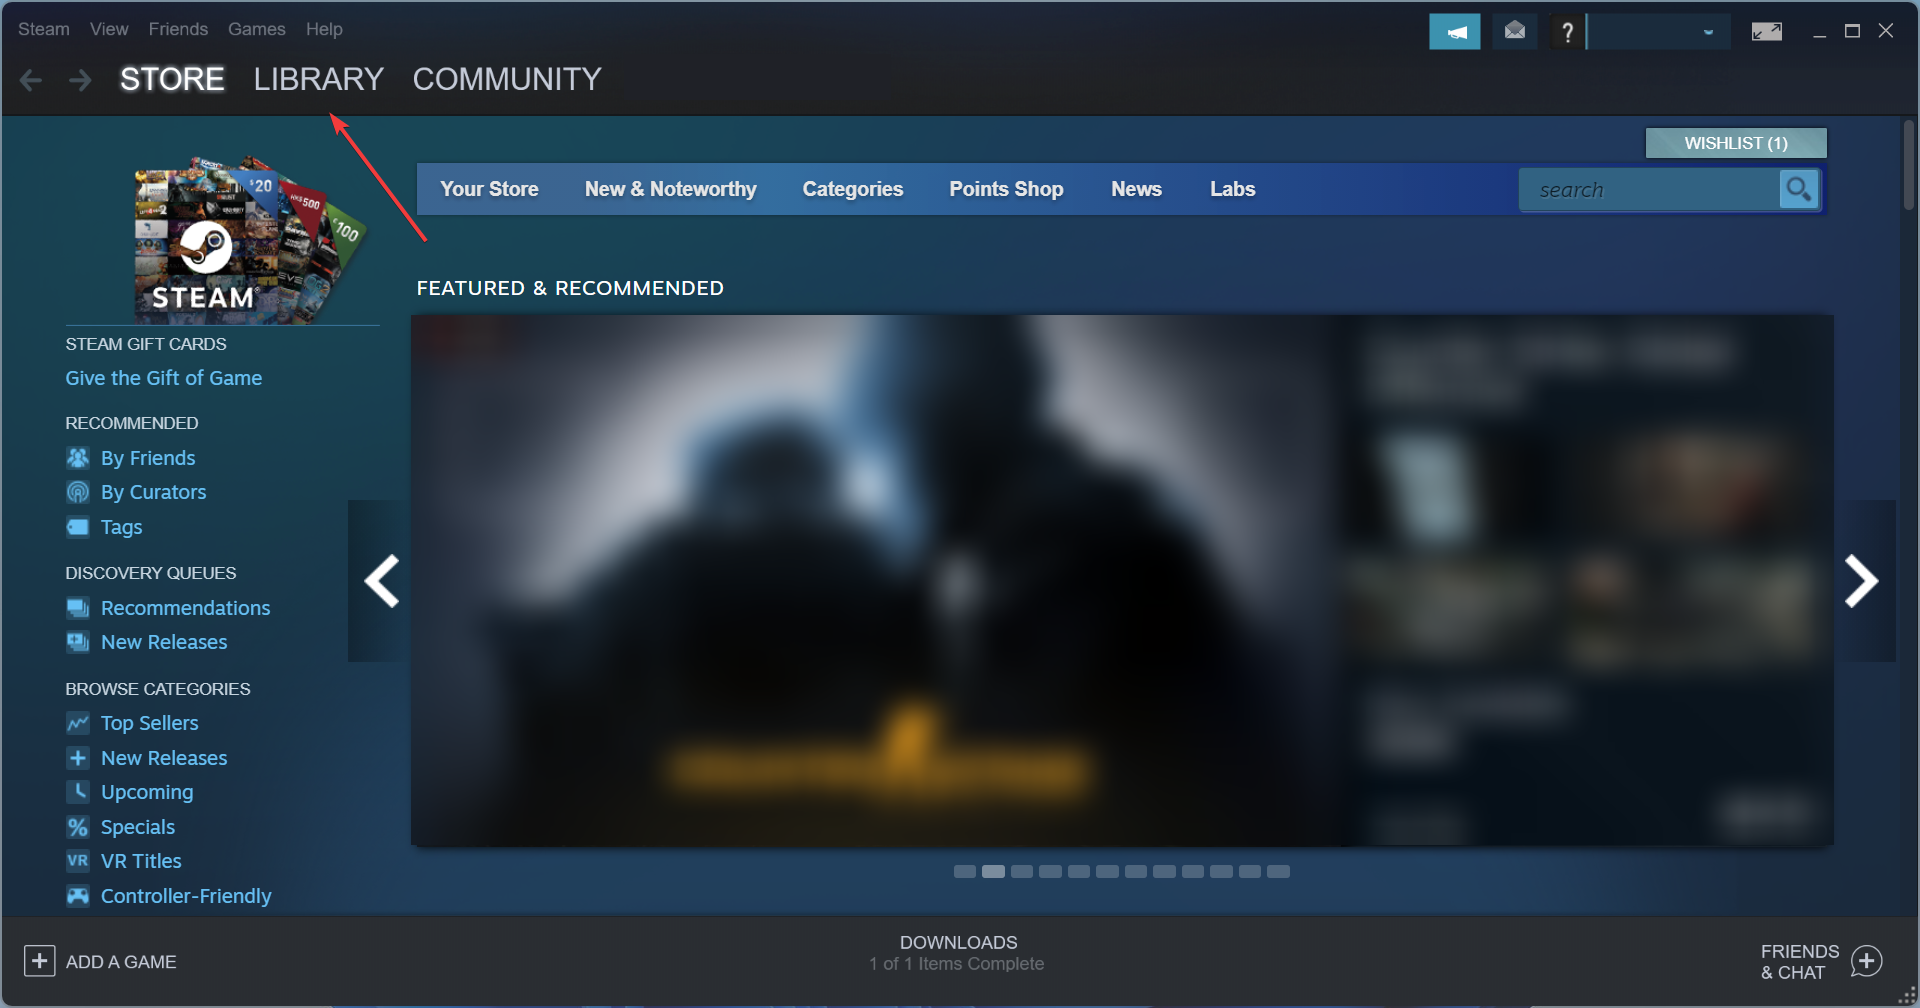The width and height of the screenshot is (1920, 1008).
Task: Click the Tags icon
Action: click(x=78, y=527)
